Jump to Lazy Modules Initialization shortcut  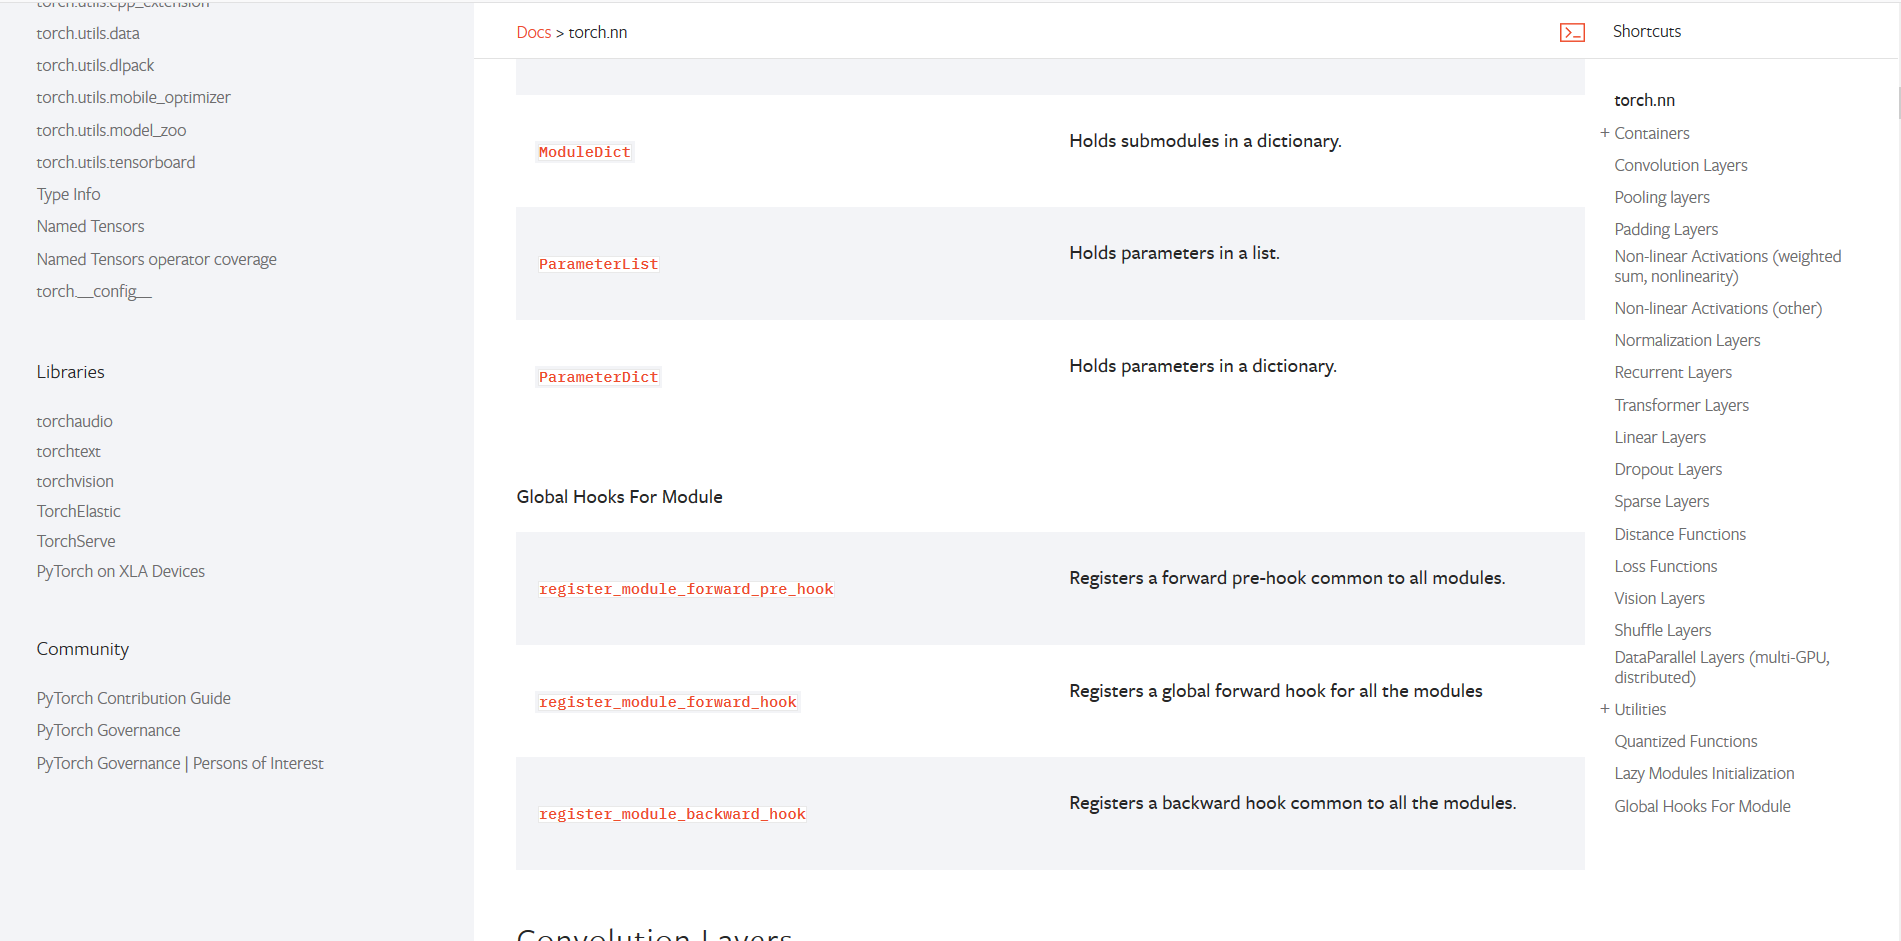click(1703, 773)
